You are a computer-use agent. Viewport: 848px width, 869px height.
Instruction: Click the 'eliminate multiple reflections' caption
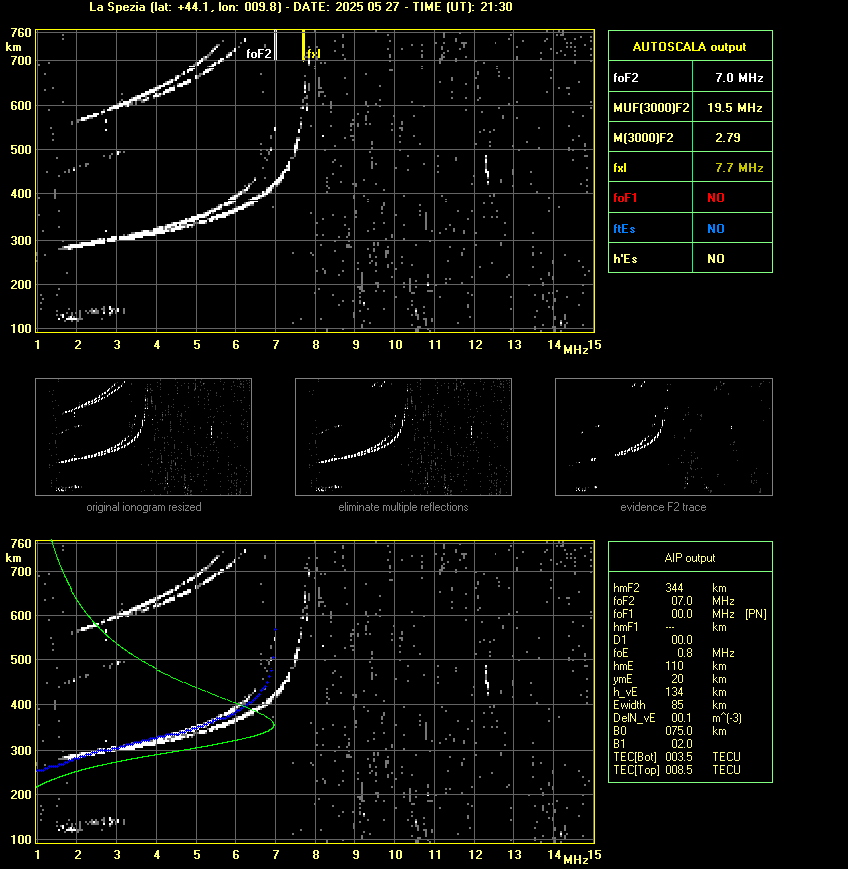(x=403, y=507)
